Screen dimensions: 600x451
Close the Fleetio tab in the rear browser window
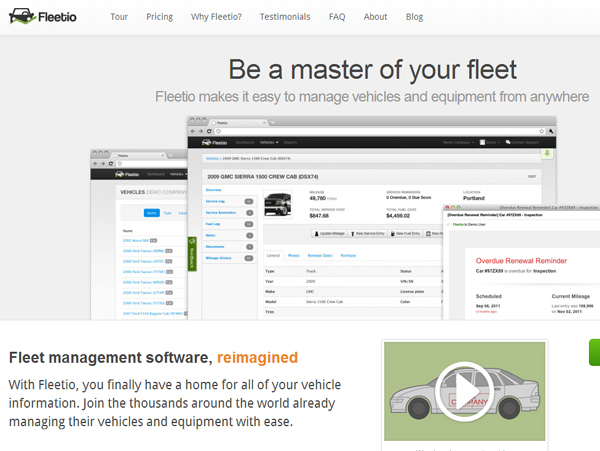[x=163, y=156]
